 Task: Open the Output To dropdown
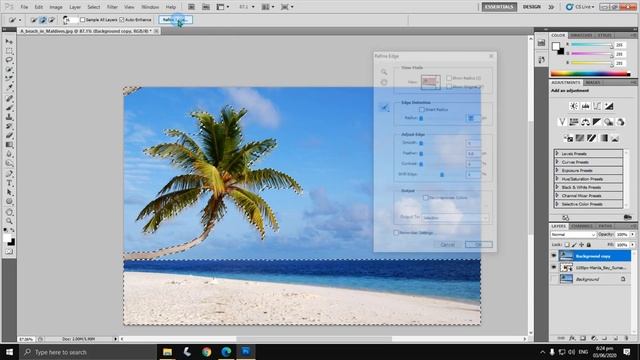(x=455, y=218)
